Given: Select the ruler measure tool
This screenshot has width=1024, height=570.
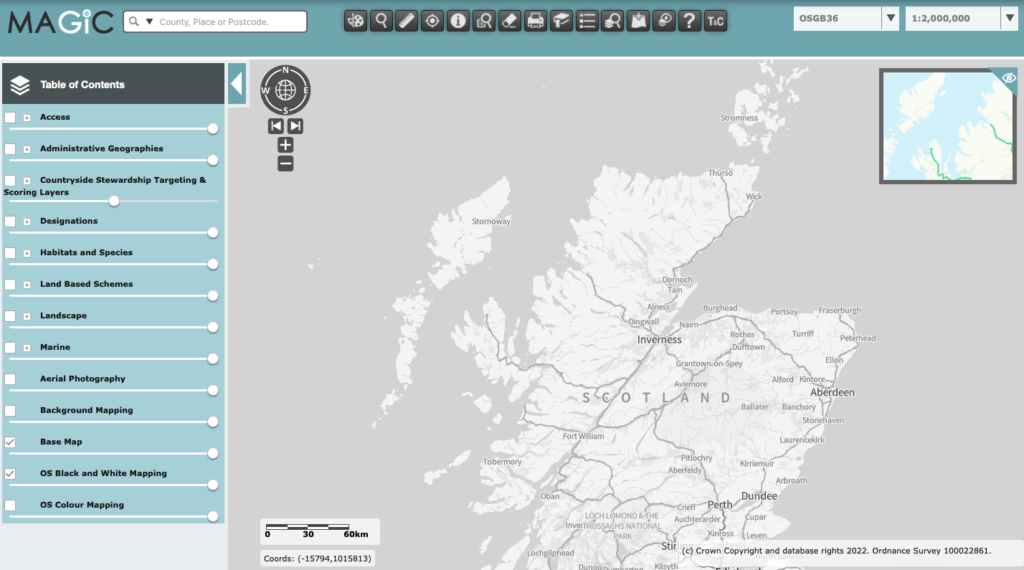Looking at the screenshot, I should (406, 21).
